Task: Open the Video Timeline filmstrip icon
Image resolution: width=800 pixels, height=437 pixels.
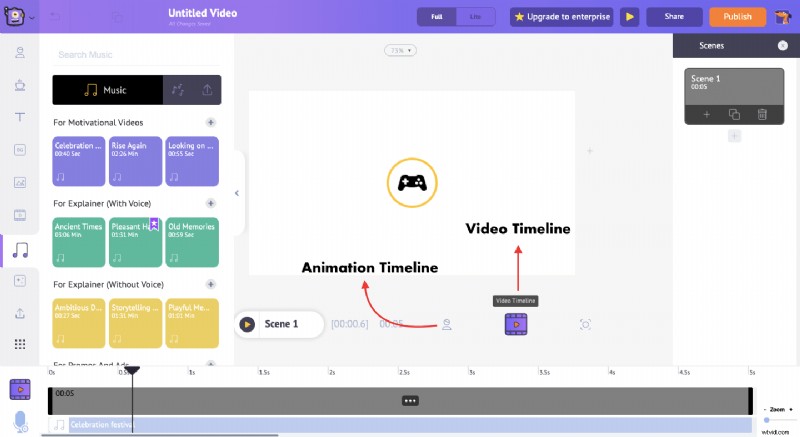Action: [516, 324]
